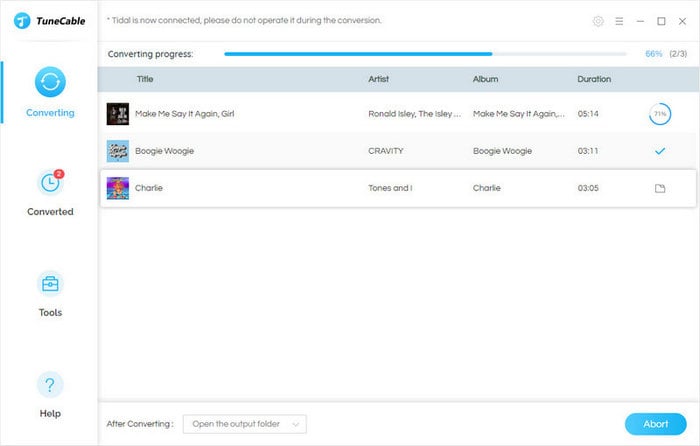Open the settings gear icon
This screenshot has height=446, width=700.
pos(598,21)
